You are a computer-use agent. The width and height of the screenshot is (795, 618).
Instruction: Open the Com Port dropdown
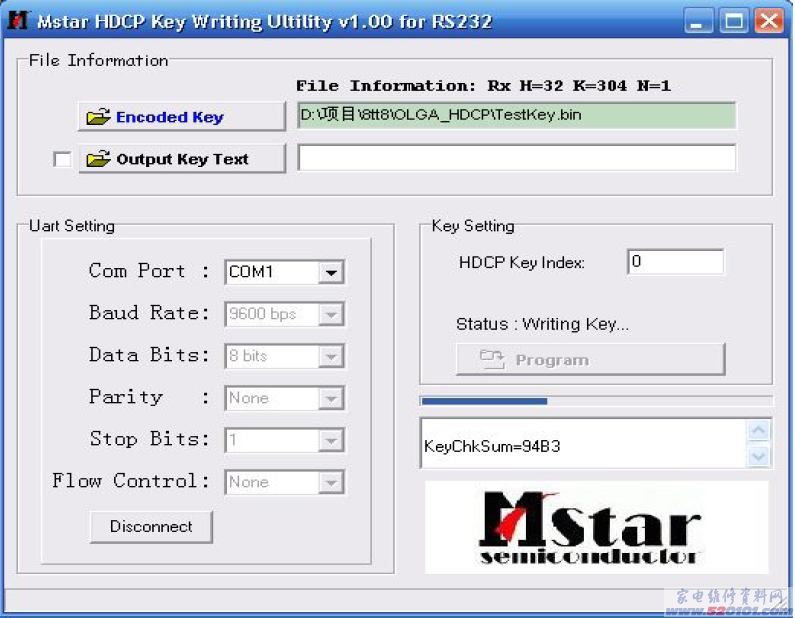pyautogui.click(x=332, y=272)
